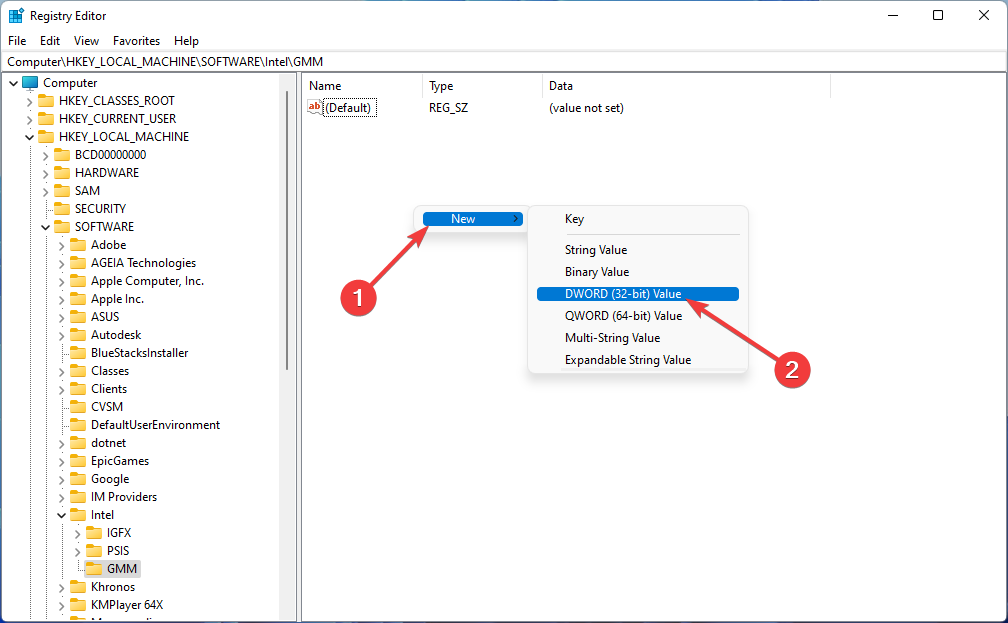This screenshot has height=623, width=1008.
Task: Click the IGFX folder icon
Action: (94, 533)
